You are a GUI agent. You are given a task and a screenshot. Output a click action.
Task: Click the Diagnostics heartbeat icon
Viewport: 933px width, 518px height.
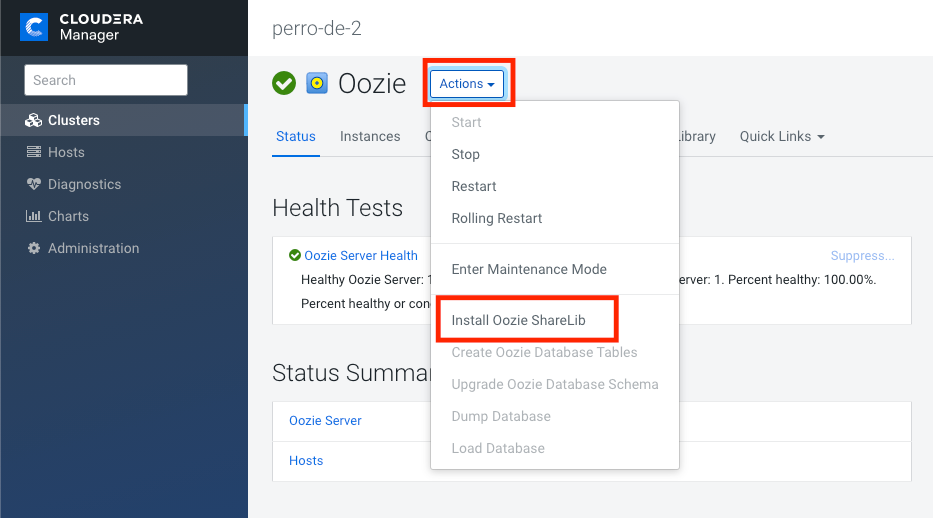point(34,184)
